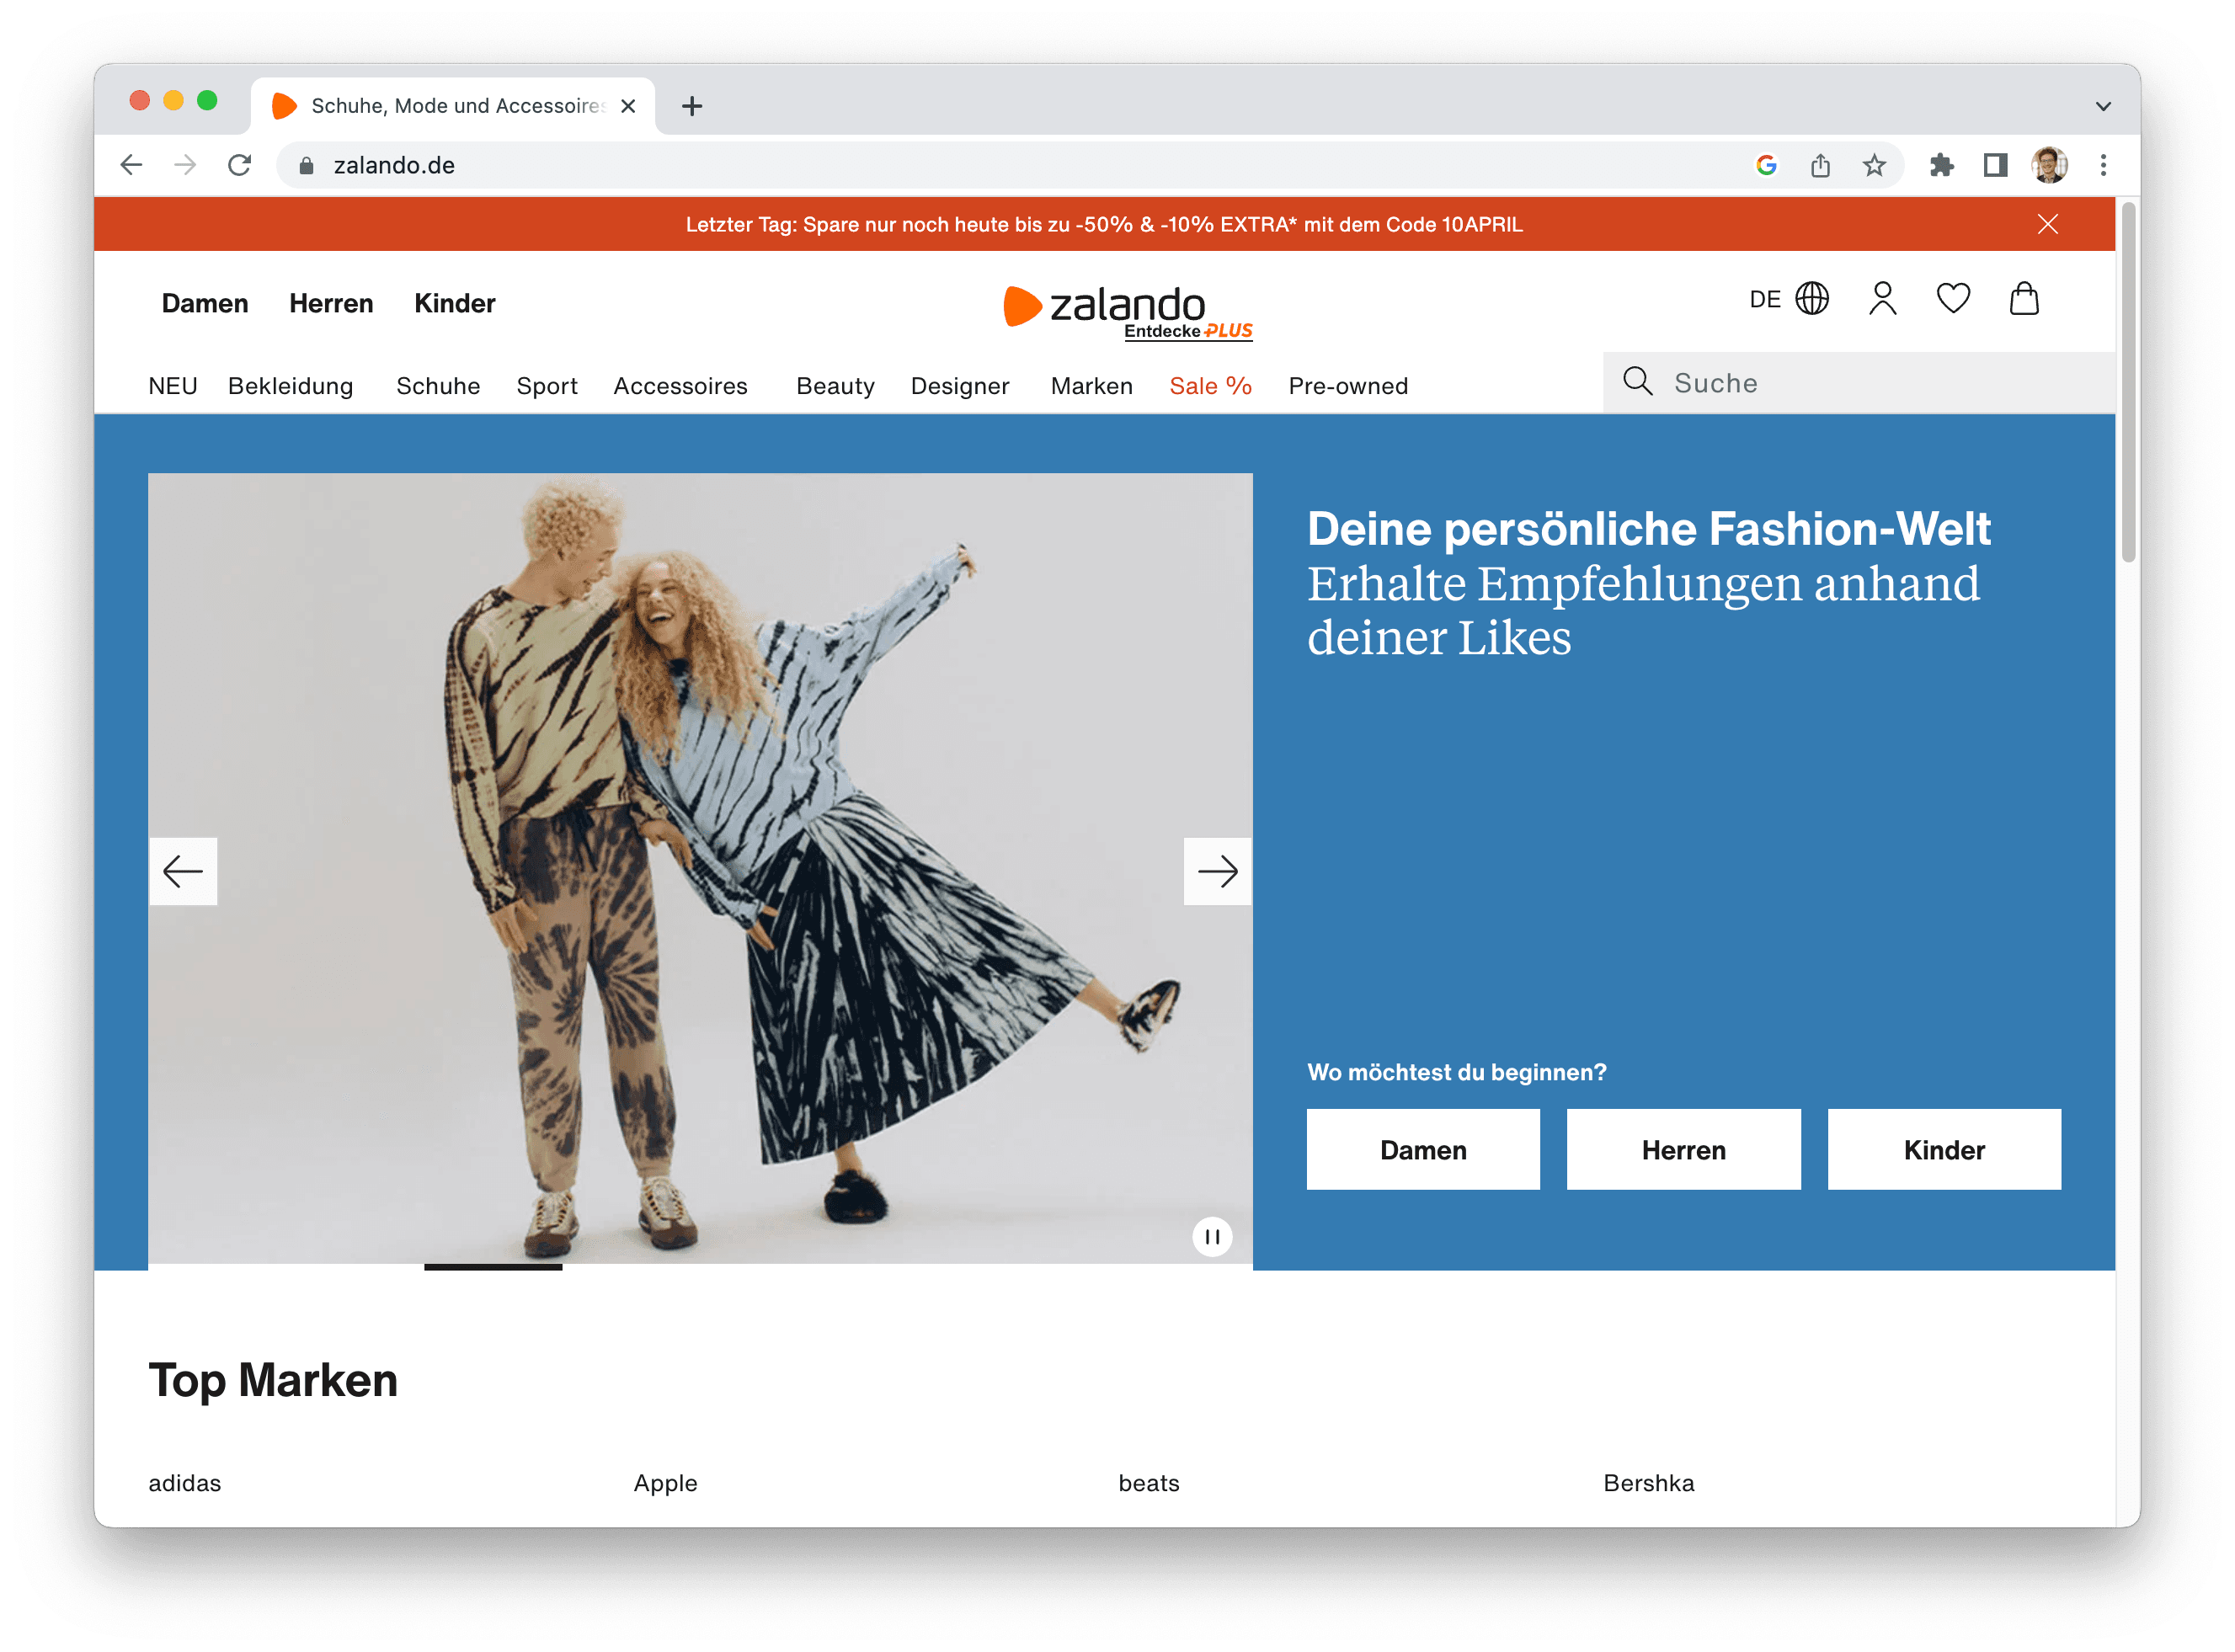Click the browser forward arrow
Viewport: 2235px width, 1652px height.
coord(185,165)
